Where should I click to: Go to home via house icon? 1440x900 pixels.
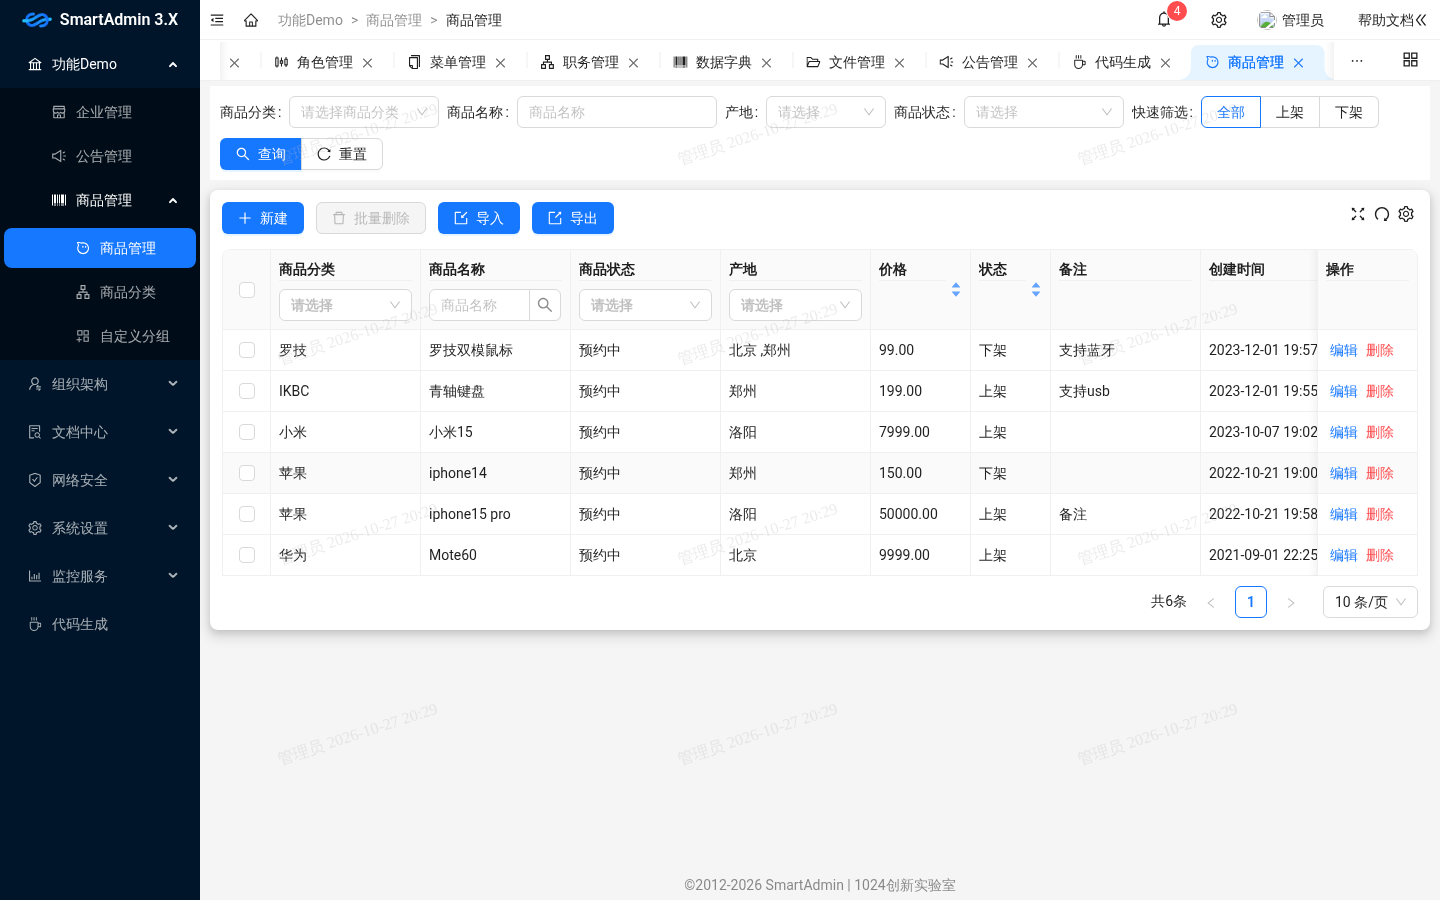click(251, 20)
